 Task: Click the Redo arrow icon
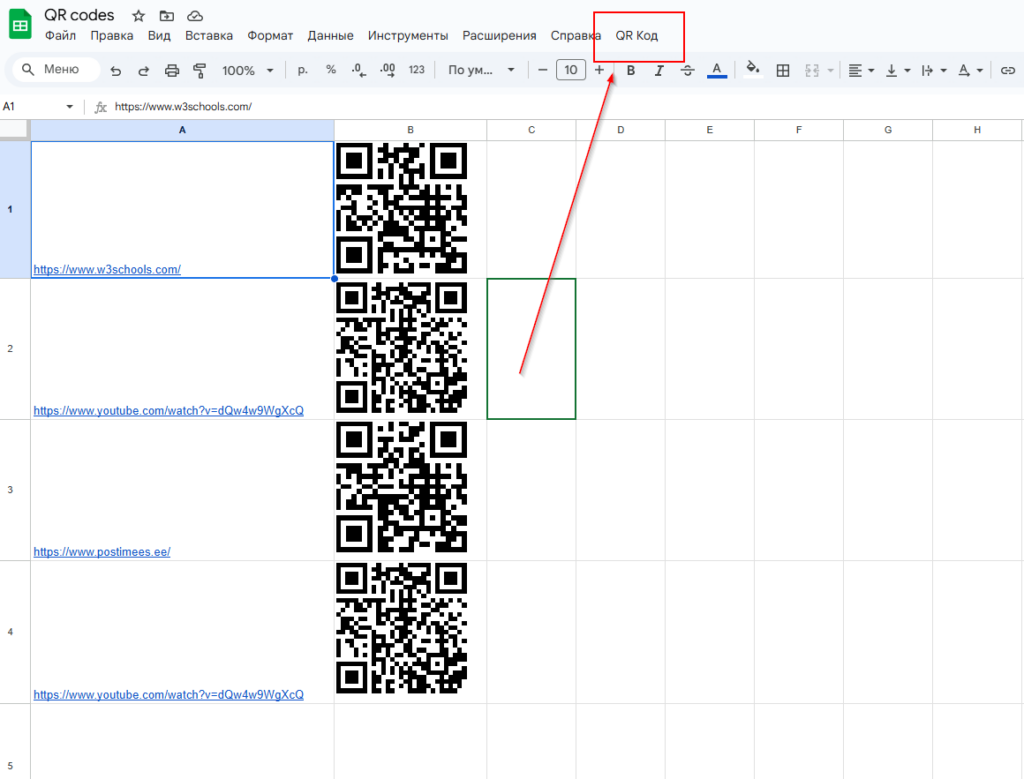pos(143,70)
